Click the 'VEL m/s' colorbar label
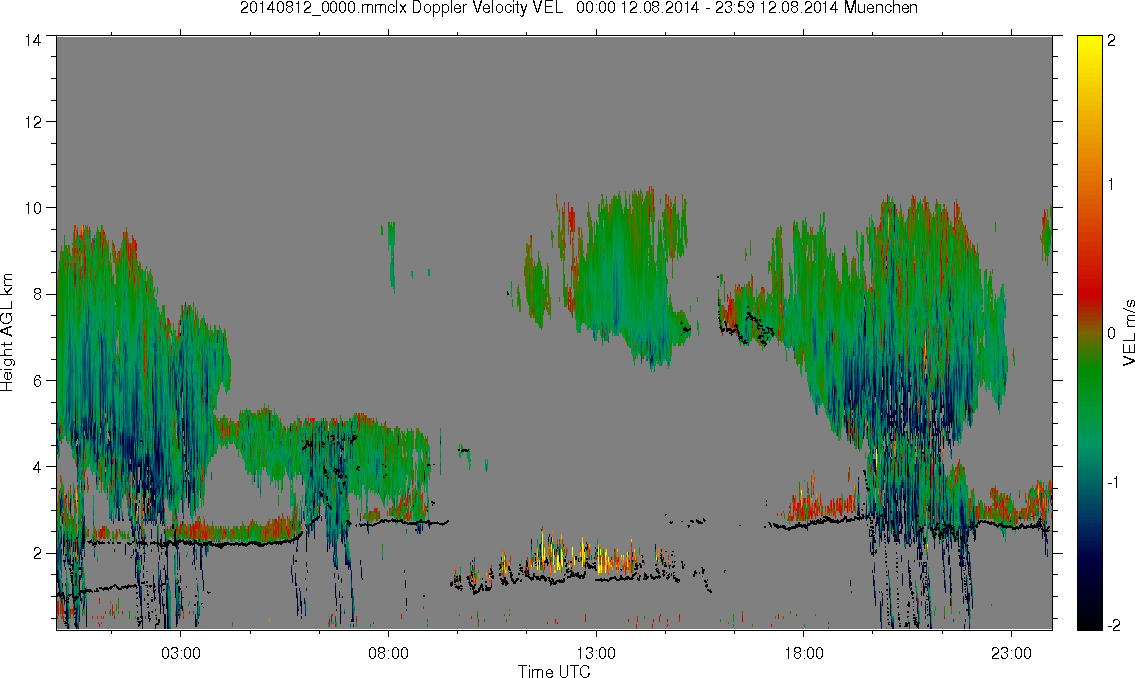 pyautogui.click(x=1127, y=333)
